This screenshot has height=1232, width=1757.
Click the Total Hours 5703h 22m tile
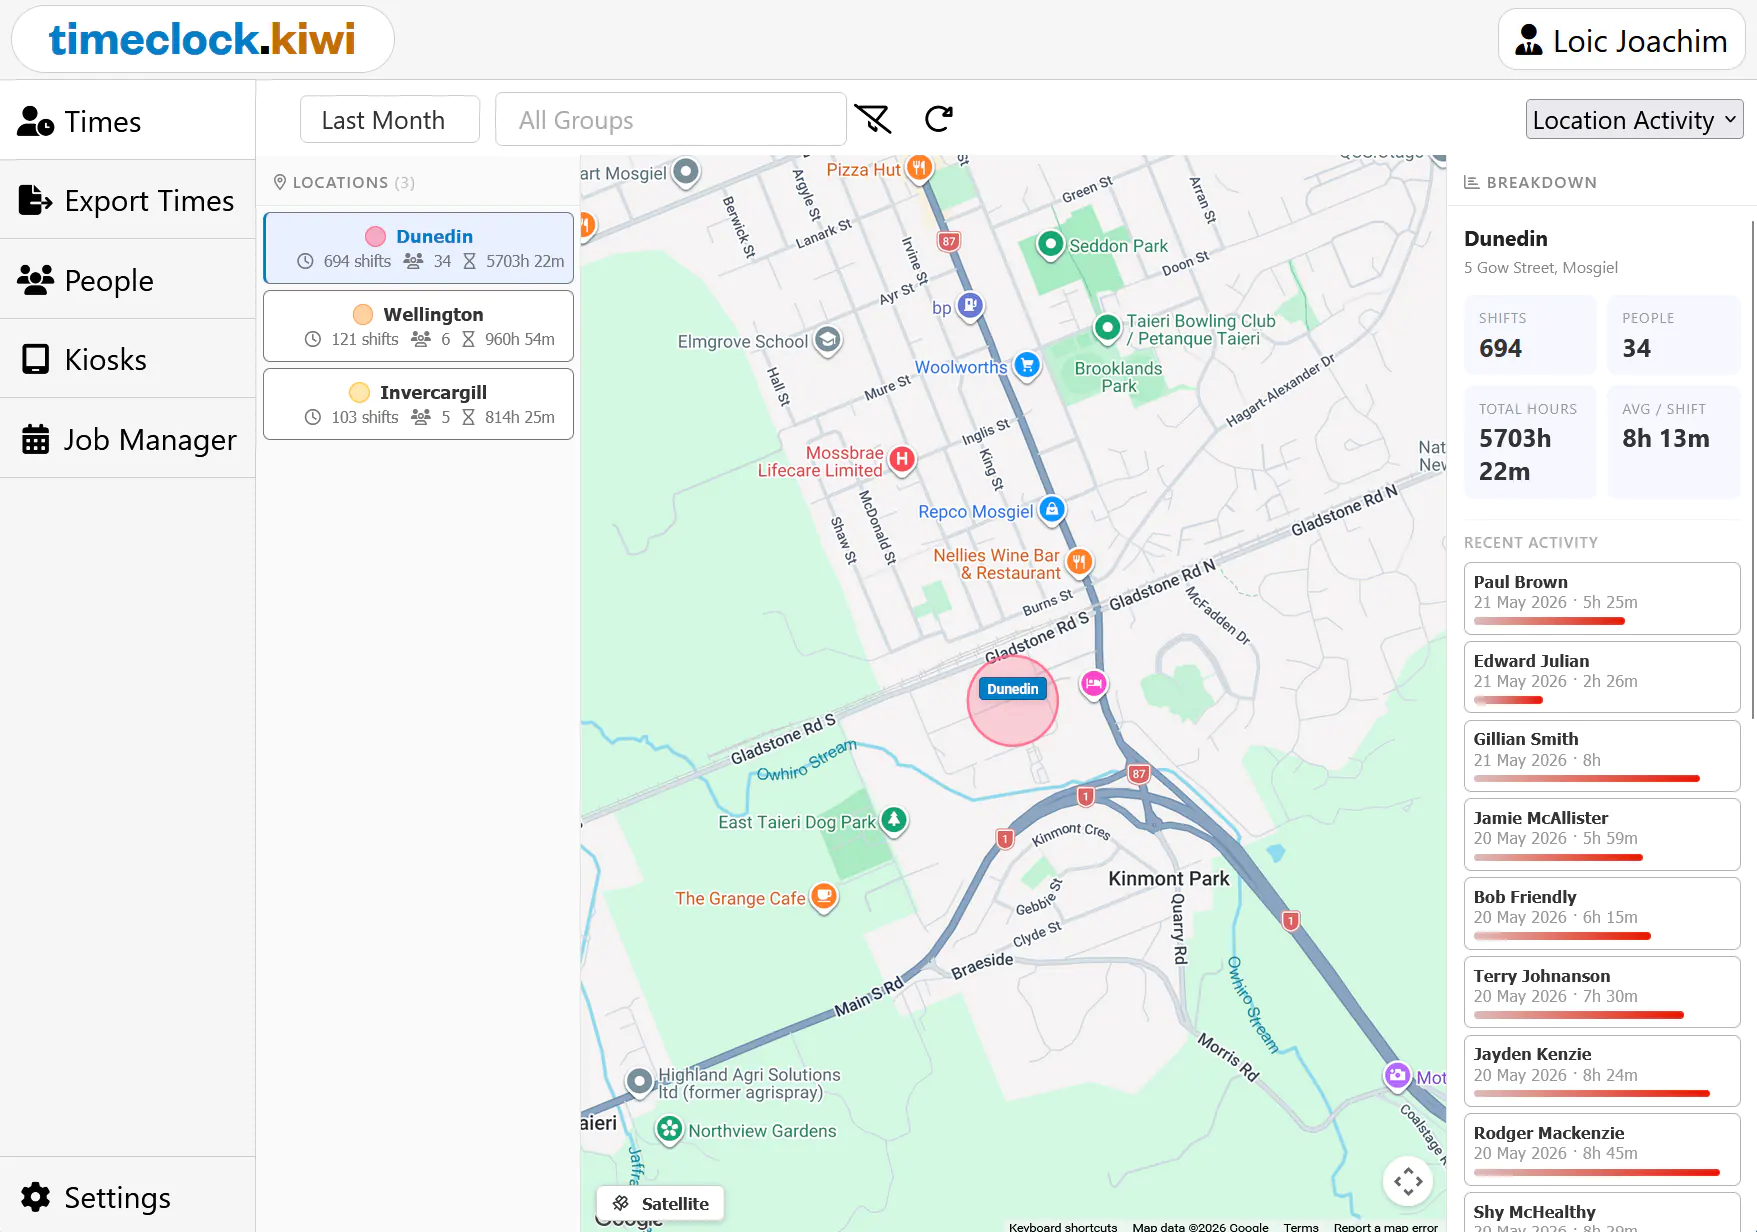click(x=1530, y=442)
